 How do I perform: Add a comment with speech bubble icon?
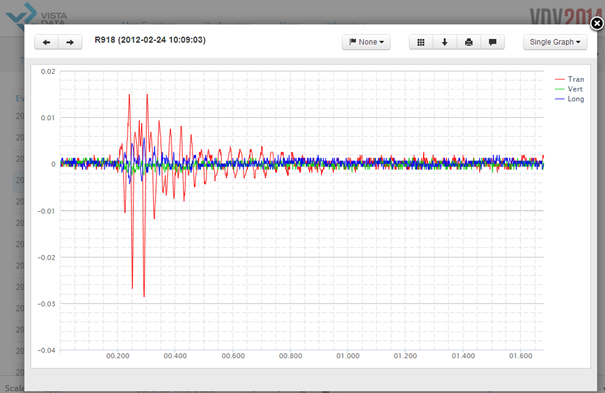tap(492, 42)
